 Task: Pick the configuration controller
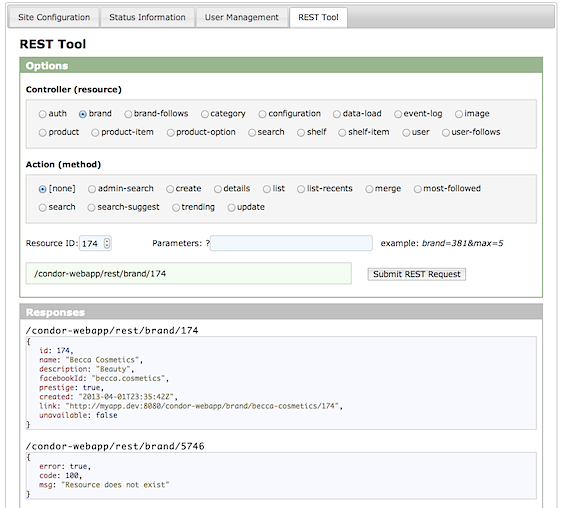[x=262, y=114]
